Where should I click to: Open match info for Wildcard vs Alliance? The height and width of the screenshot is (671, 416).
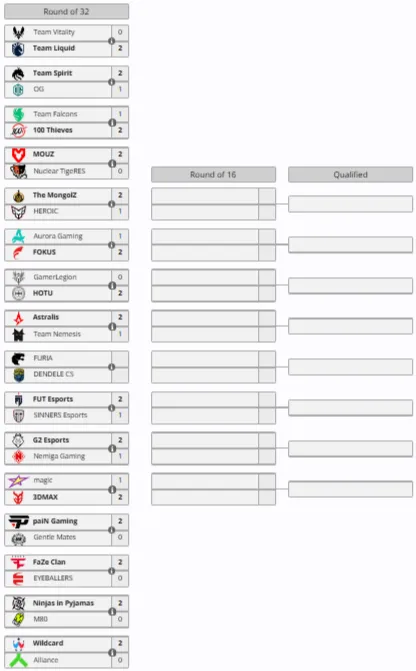point(112,653)
